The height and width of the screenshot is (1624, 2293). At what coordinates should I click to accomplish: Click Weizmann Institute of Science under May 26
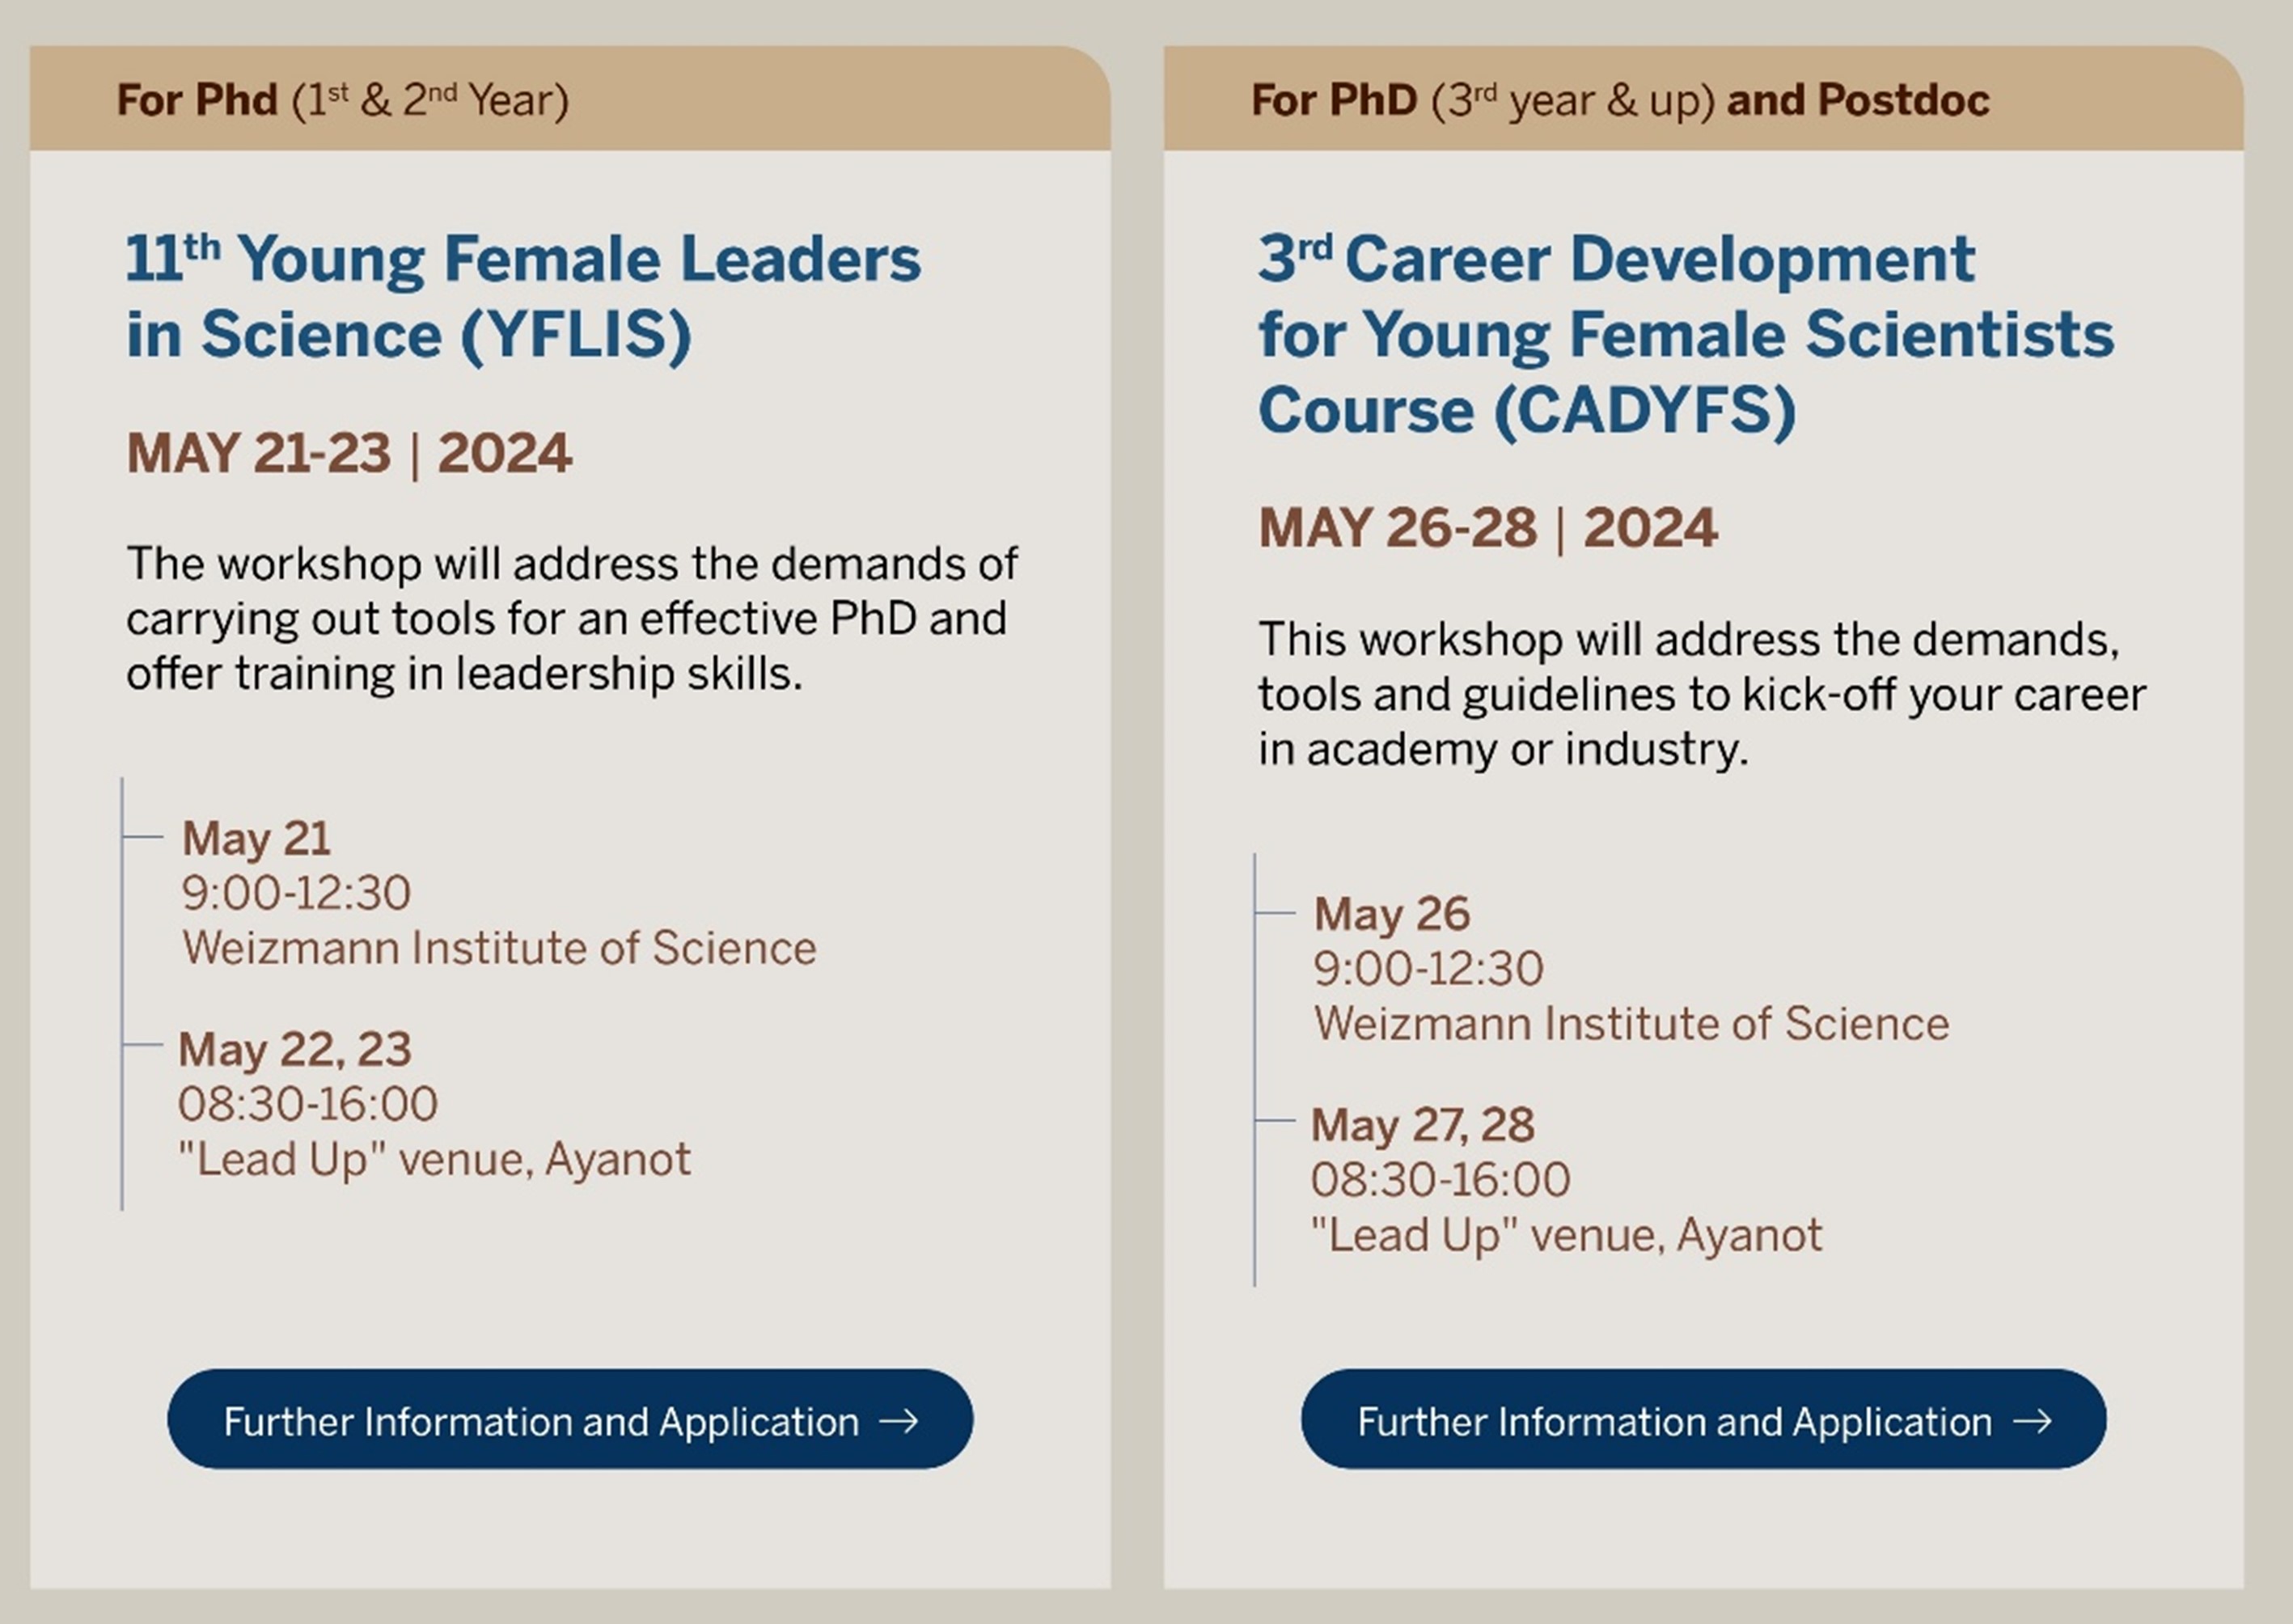pyautogui.click(x=1631, y=1024)
